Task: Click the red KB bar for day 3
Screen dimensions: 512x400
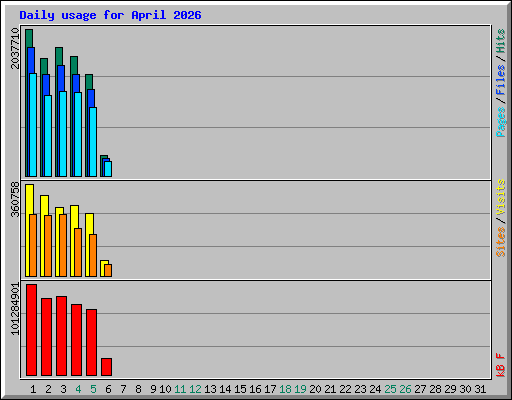Action: tap(61, 336)
